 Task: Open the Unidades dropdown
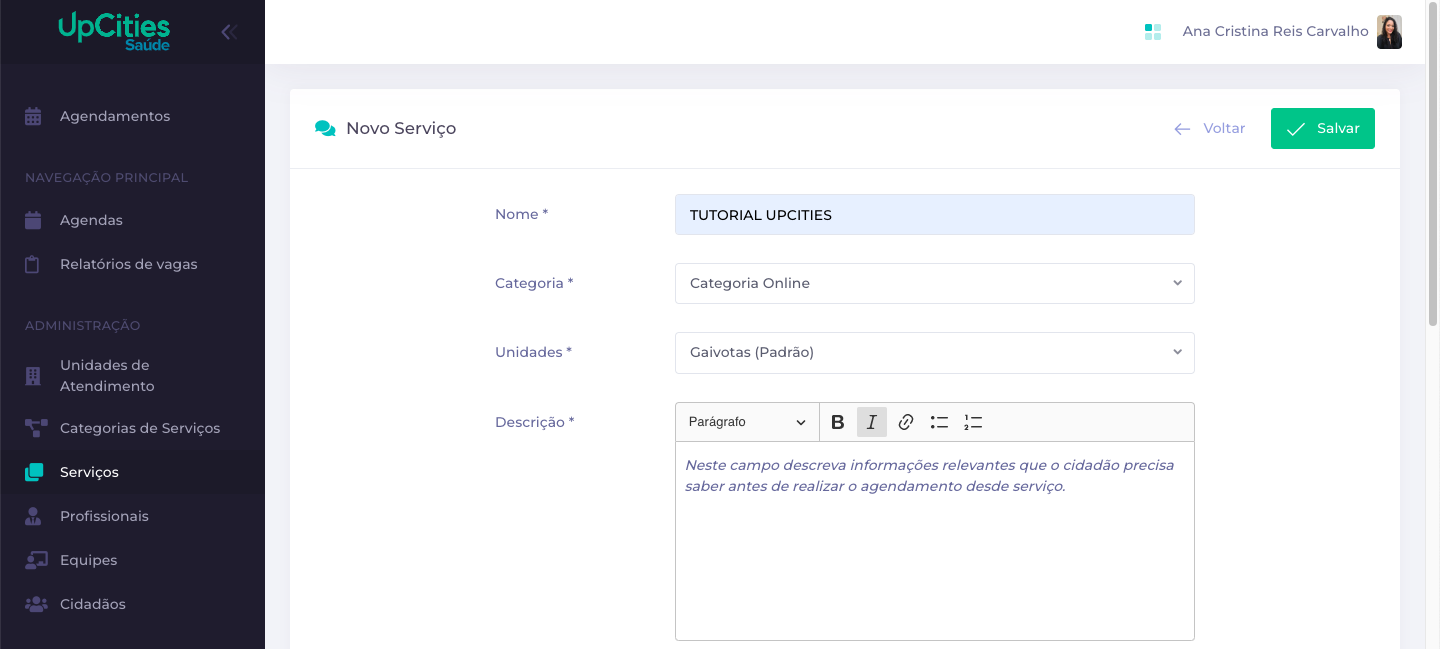[x=934, y=352]
